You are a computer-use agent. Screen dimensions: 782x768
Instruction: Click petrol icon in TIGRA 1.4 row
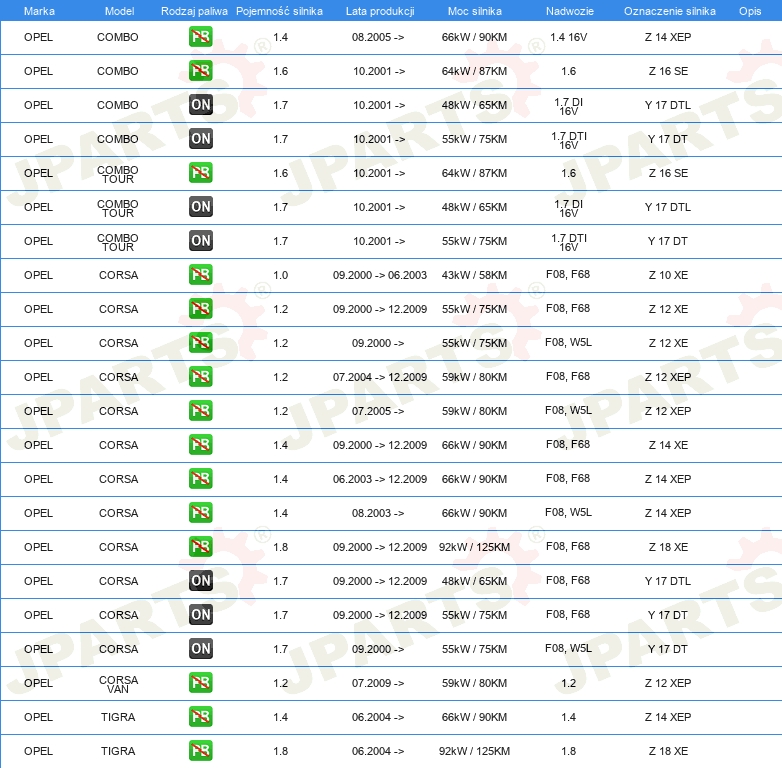[x=200, y=717]
